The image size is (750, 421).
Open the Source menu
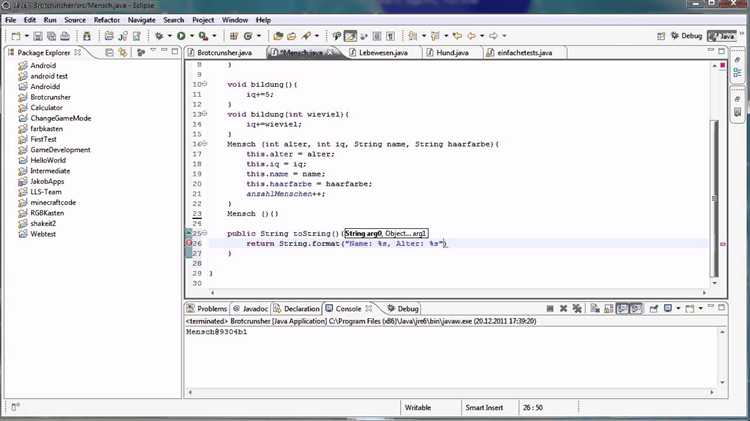pos(75,20)
